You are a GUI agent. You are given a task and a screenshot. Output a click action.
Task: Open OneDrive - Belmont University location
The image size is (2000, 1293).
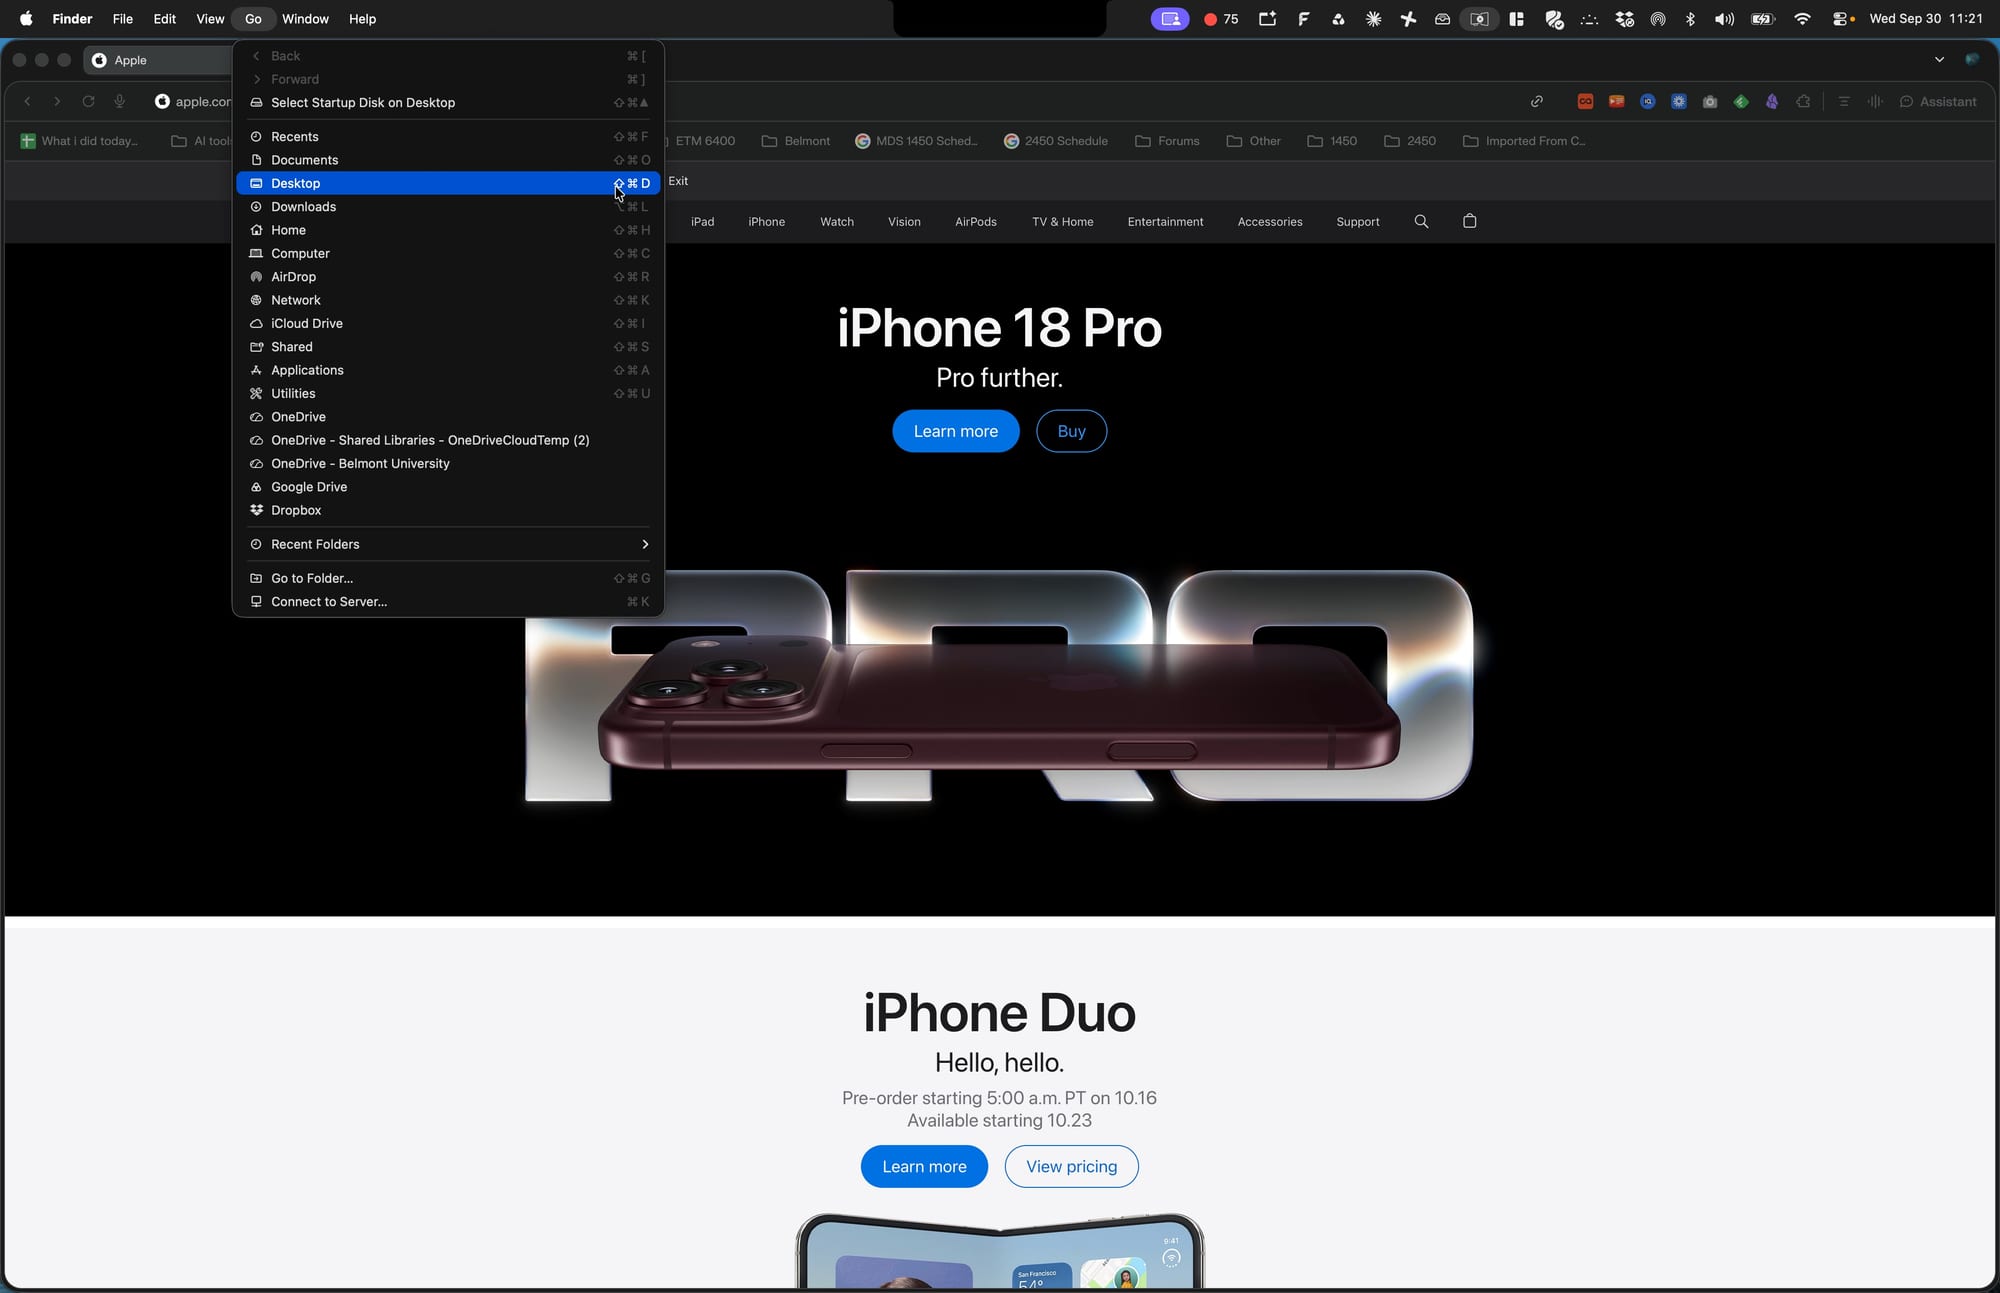pyautogui.click(x=448, y=464)
